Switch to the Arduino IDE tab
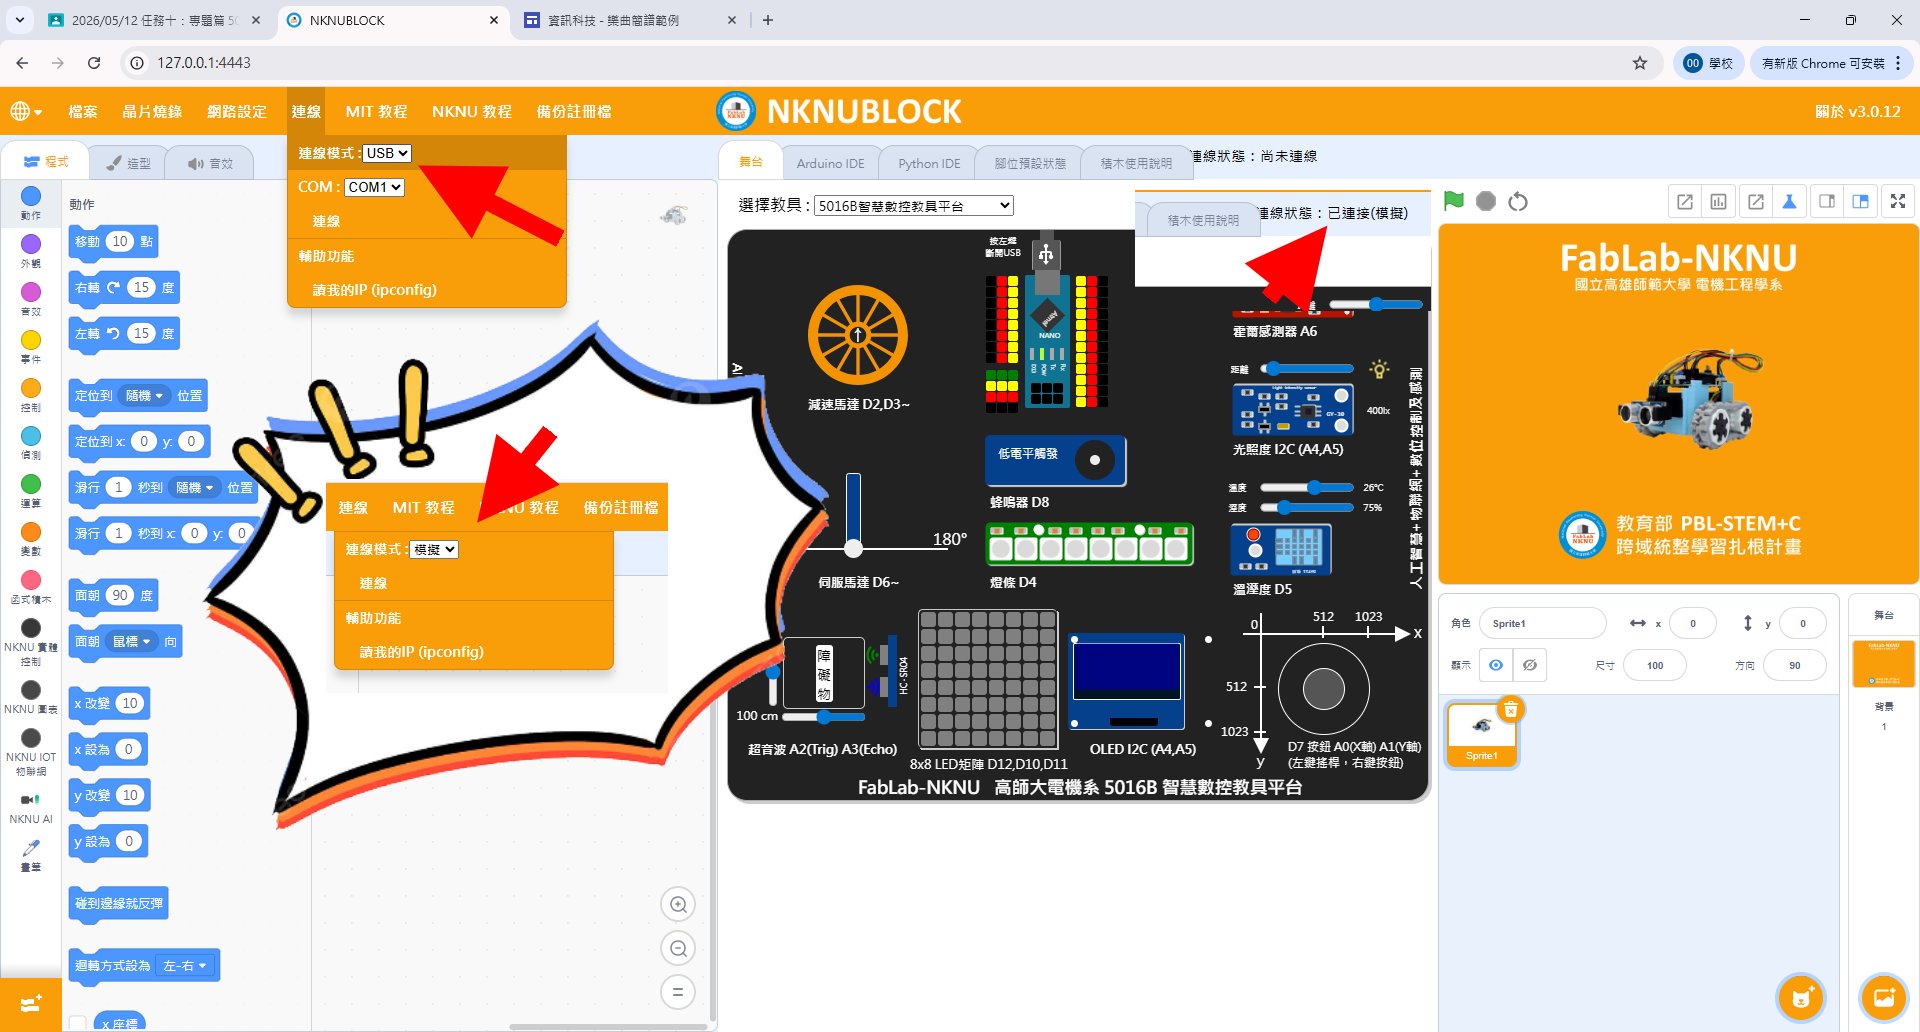 830,163
